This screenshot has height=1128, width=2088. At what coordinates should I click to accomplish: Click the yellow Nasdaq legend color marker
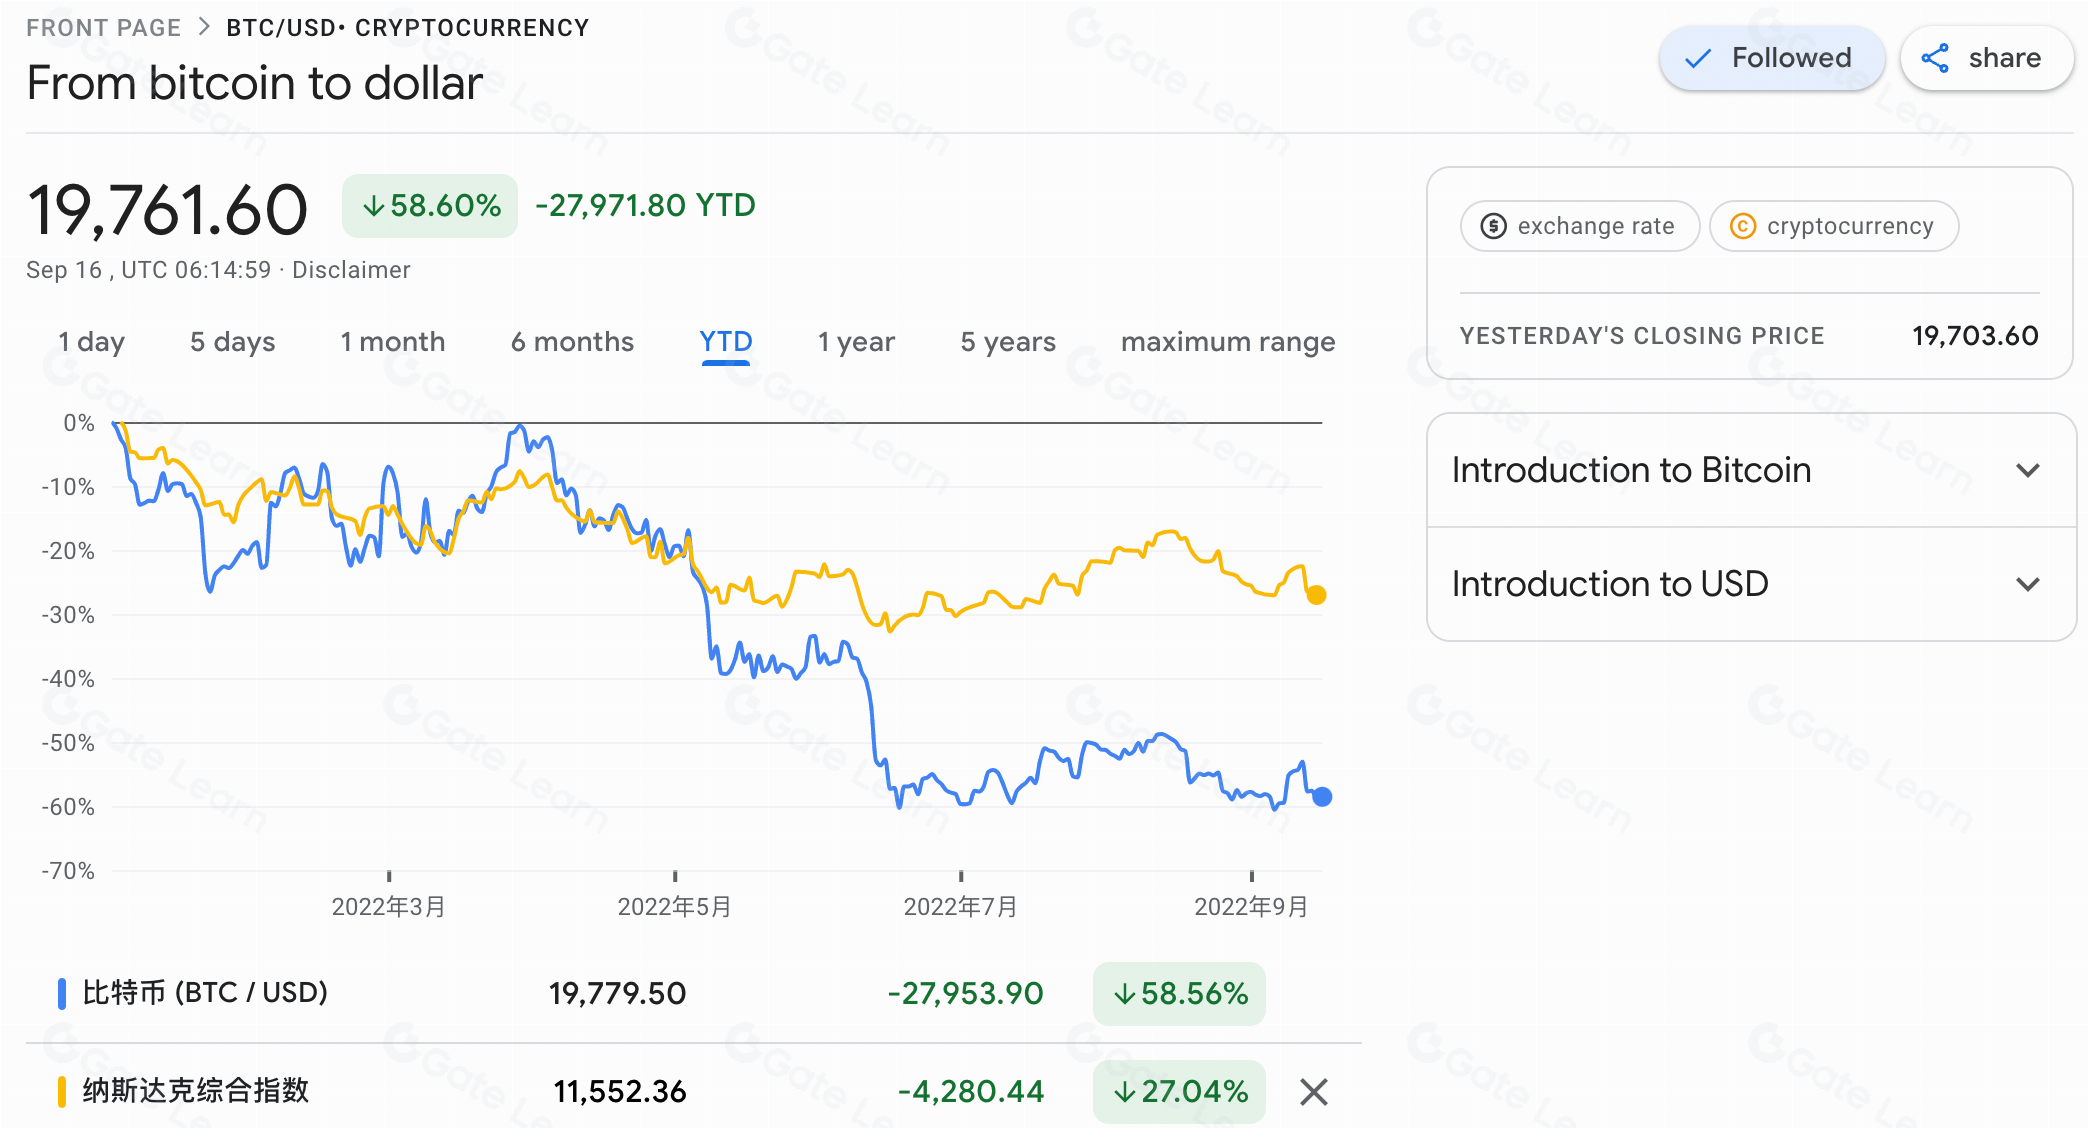pyautogui.click(x=62, y=1092)
